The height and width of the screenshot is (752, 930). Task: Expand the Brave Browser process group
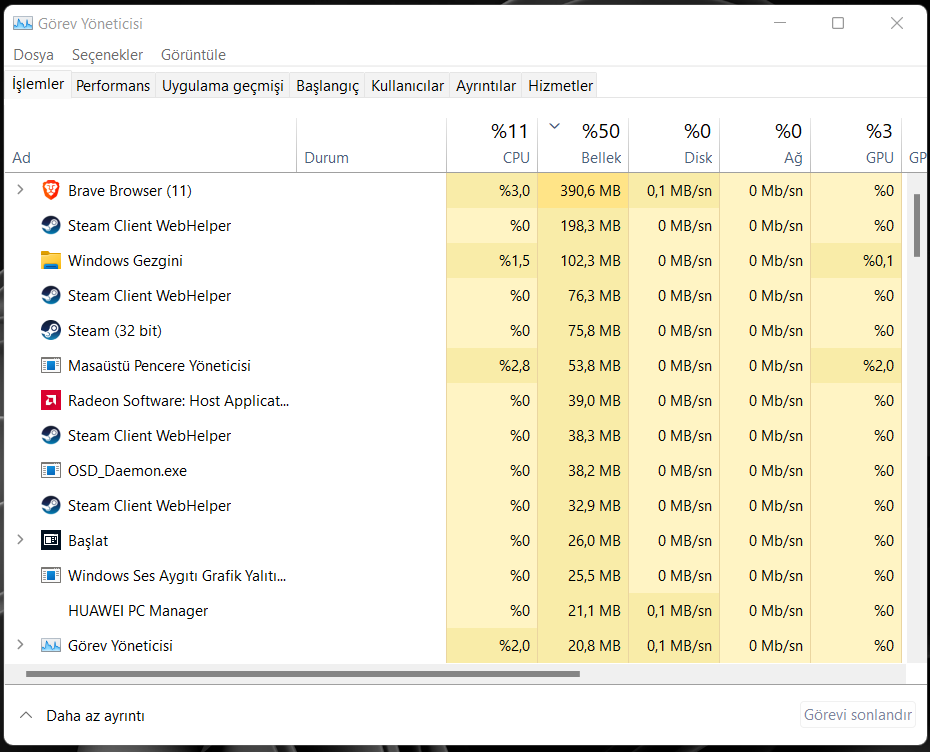[x=20, y=190]
